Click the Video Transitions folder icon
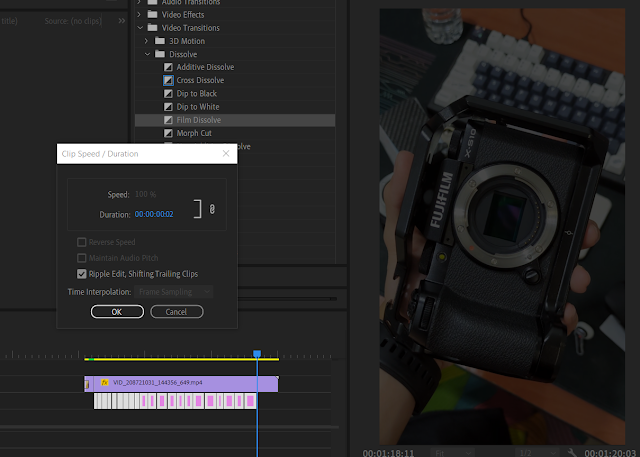This screenshot has height=457, width=640. 152,28
